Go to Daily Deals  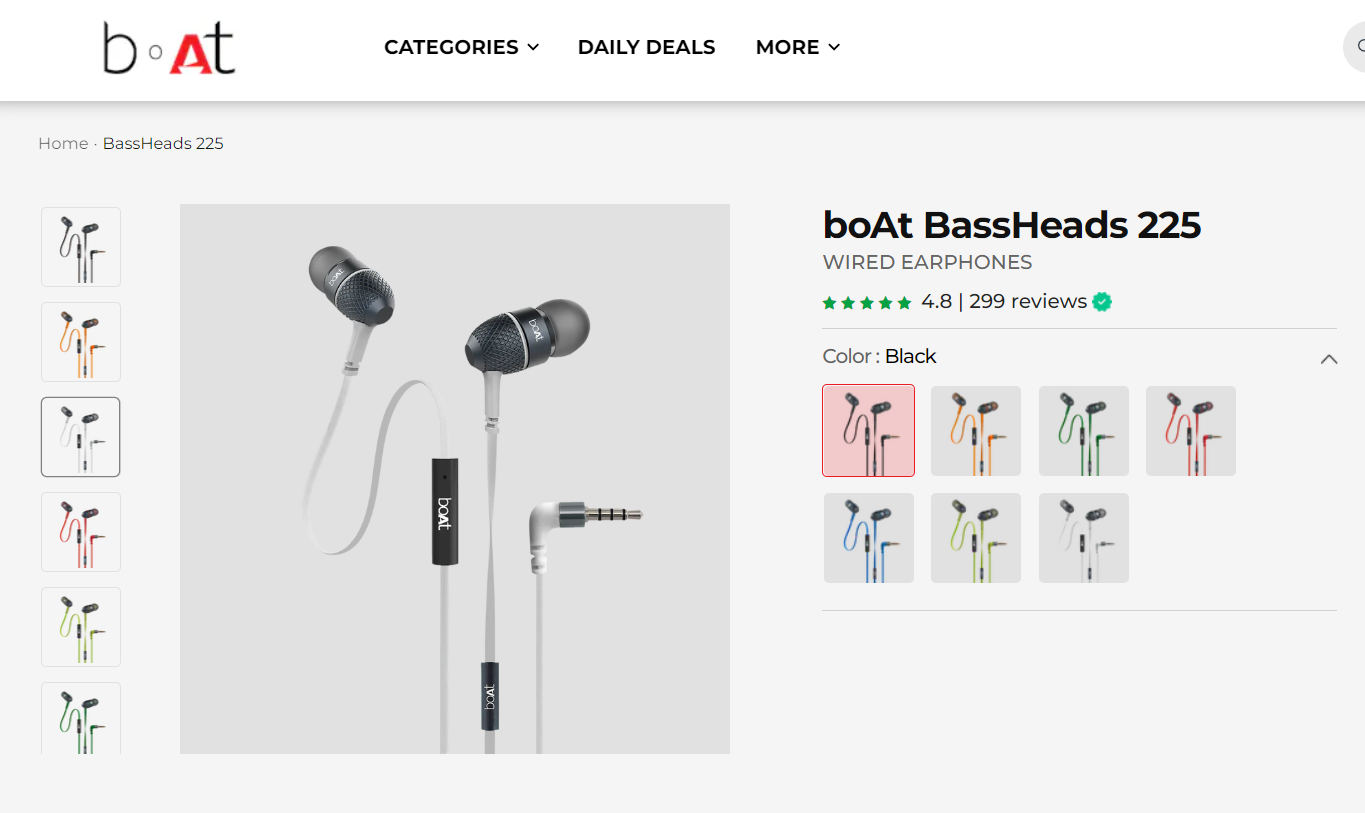click(x=646, y=47)
